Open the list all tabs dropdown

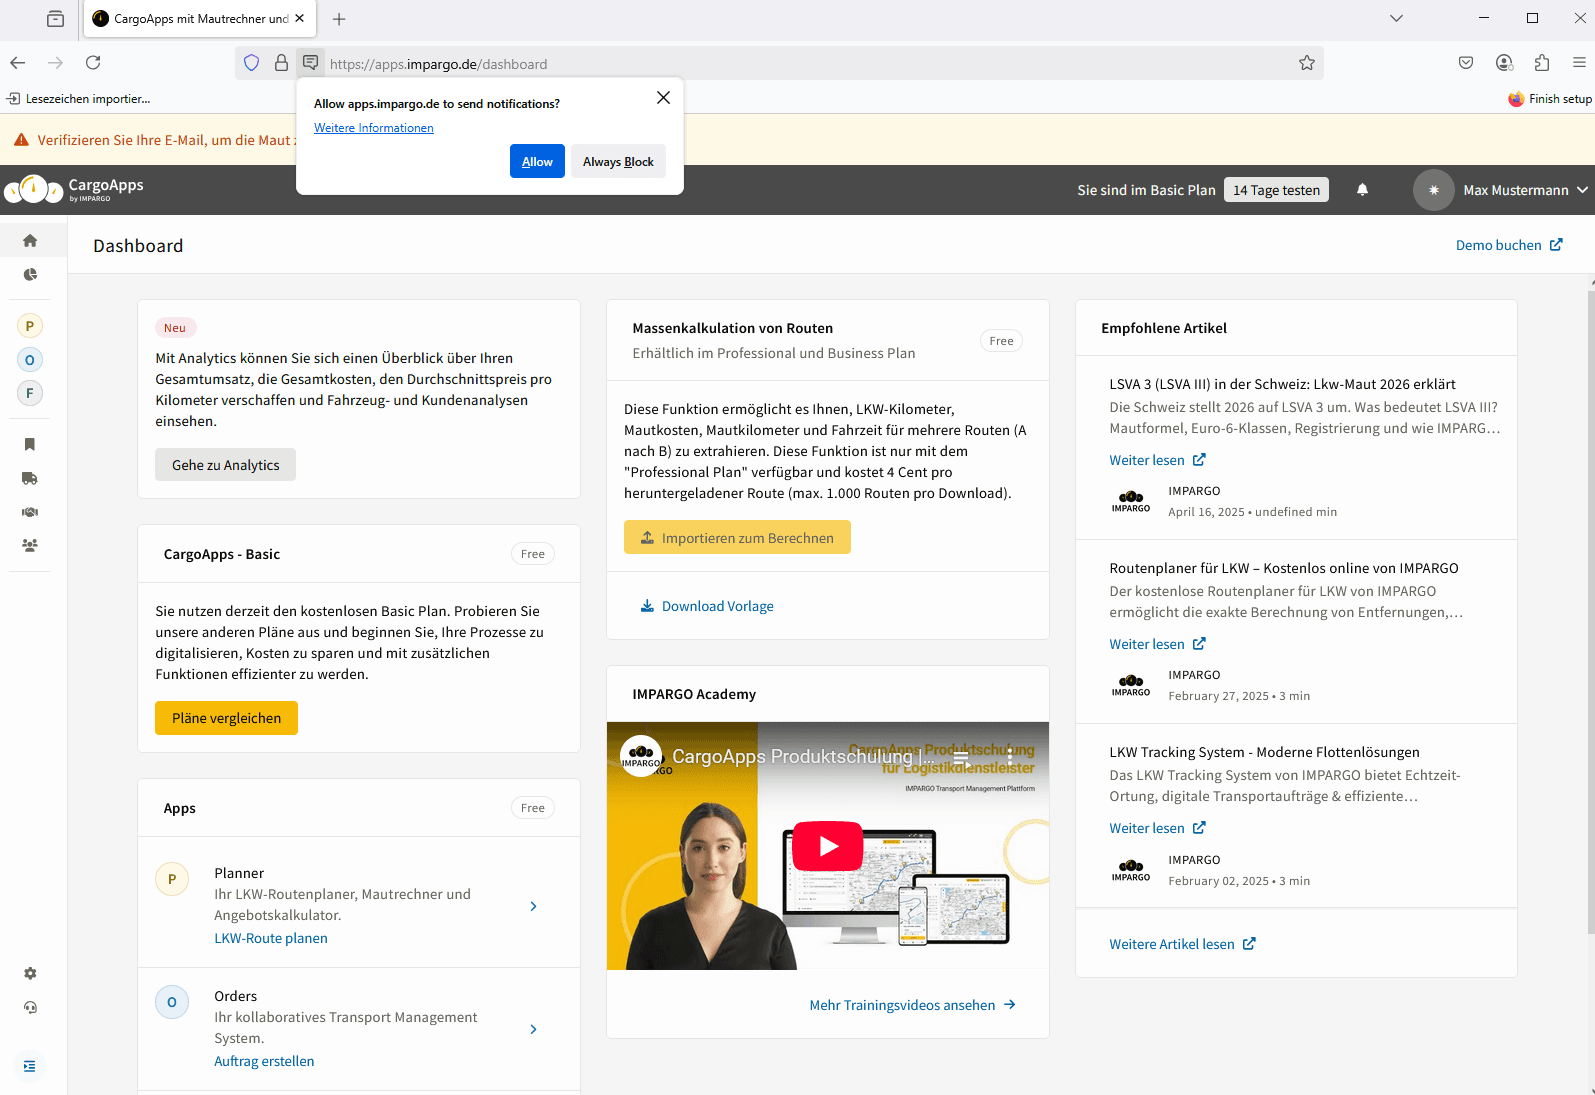click(x=1396, y=18)
